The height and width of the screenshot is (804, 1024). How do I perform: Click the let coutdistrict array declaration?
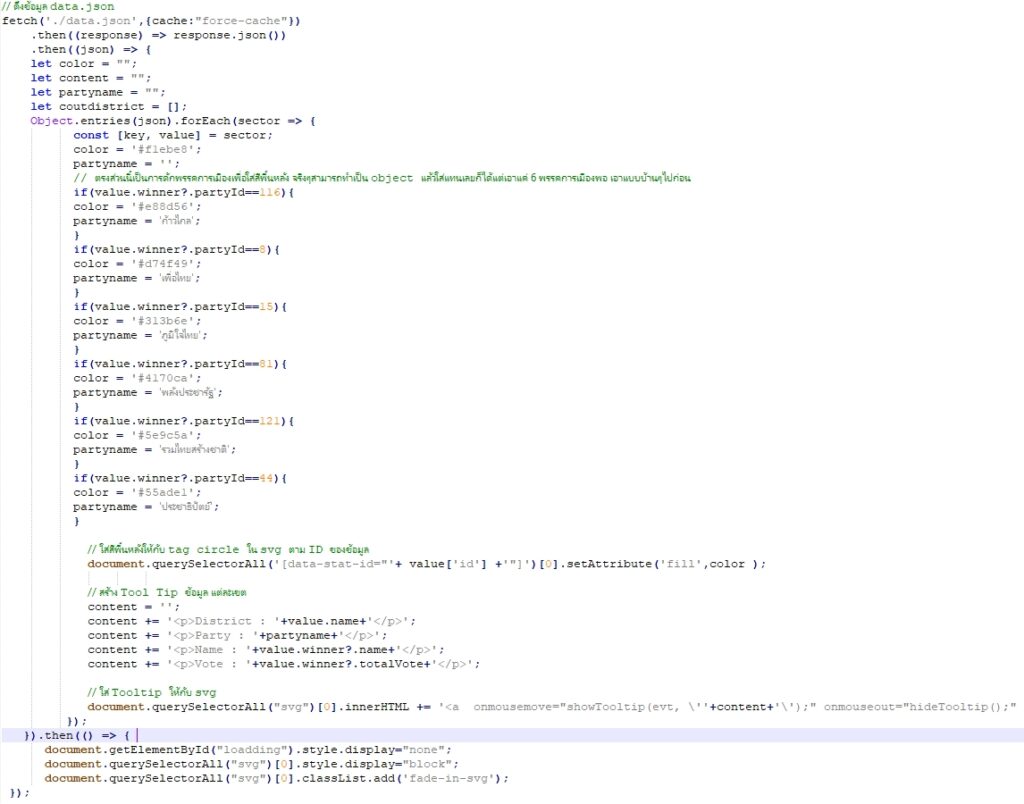point(105,106)
